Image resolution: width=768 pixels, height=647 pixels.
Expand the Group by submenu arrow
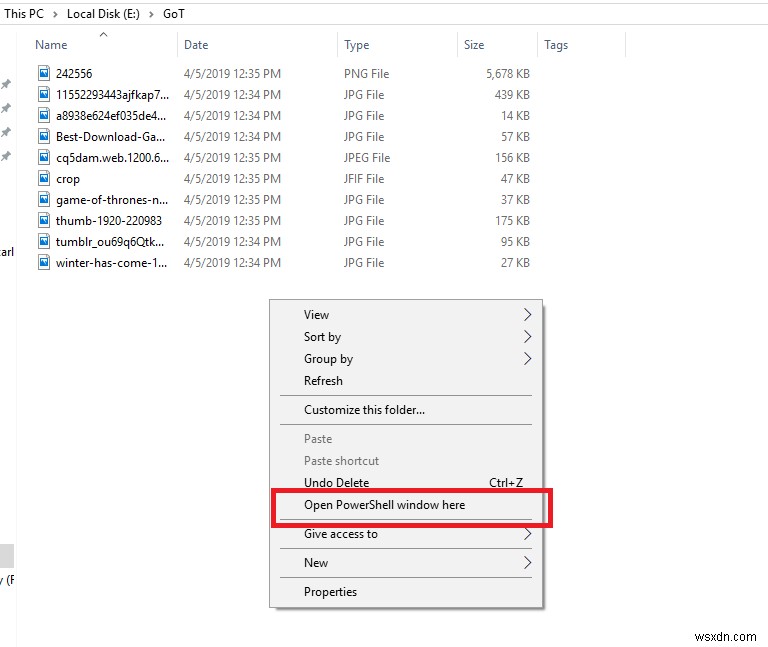[527, 359]
